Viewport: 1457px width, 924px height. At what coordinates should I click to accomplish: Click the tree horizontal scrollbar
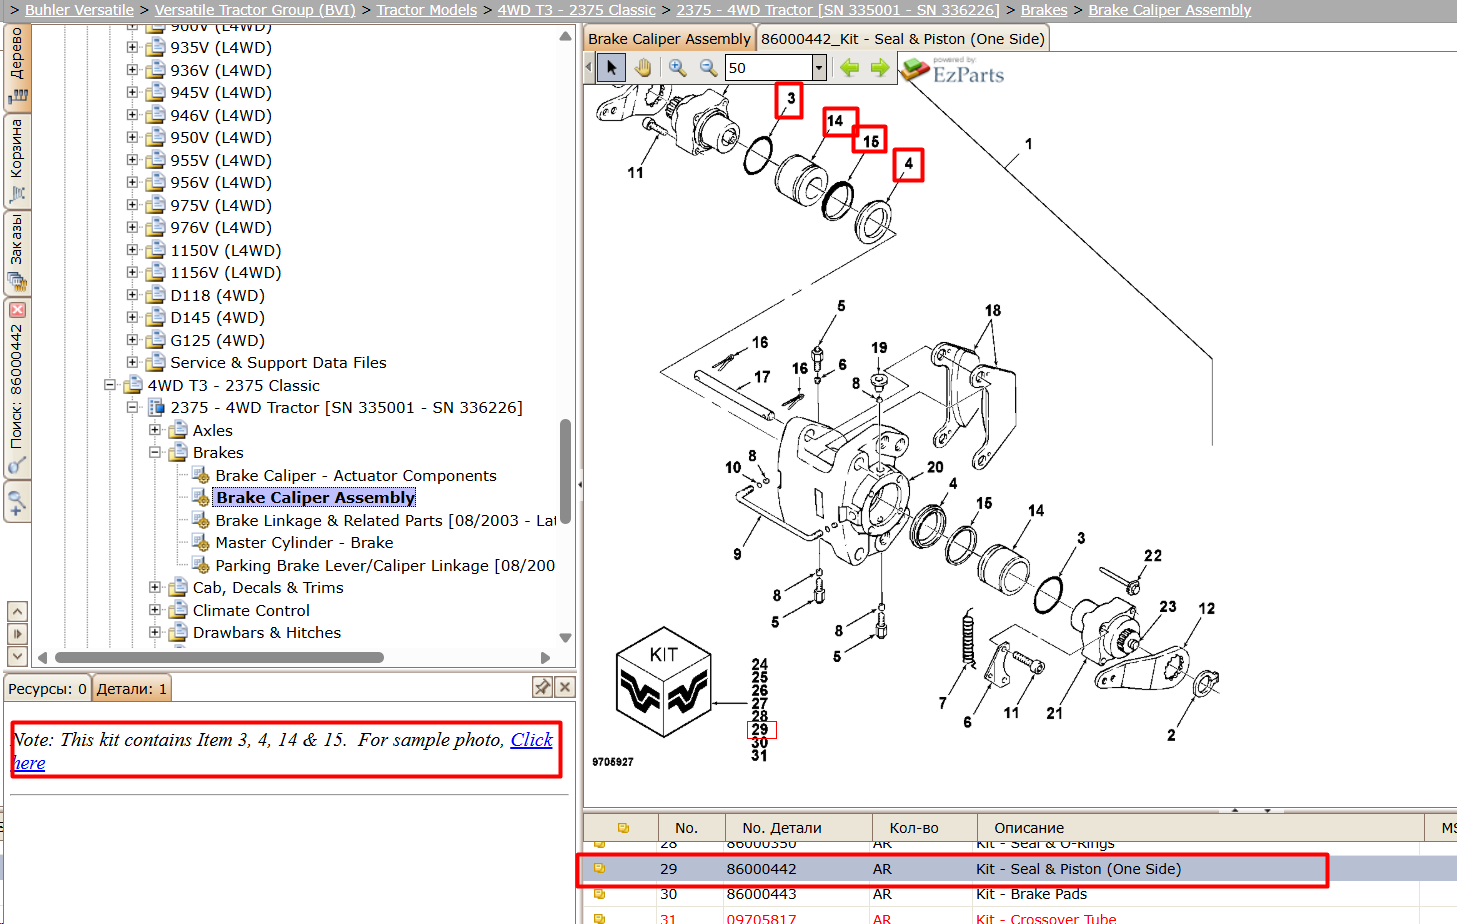(x=219, y=657)
